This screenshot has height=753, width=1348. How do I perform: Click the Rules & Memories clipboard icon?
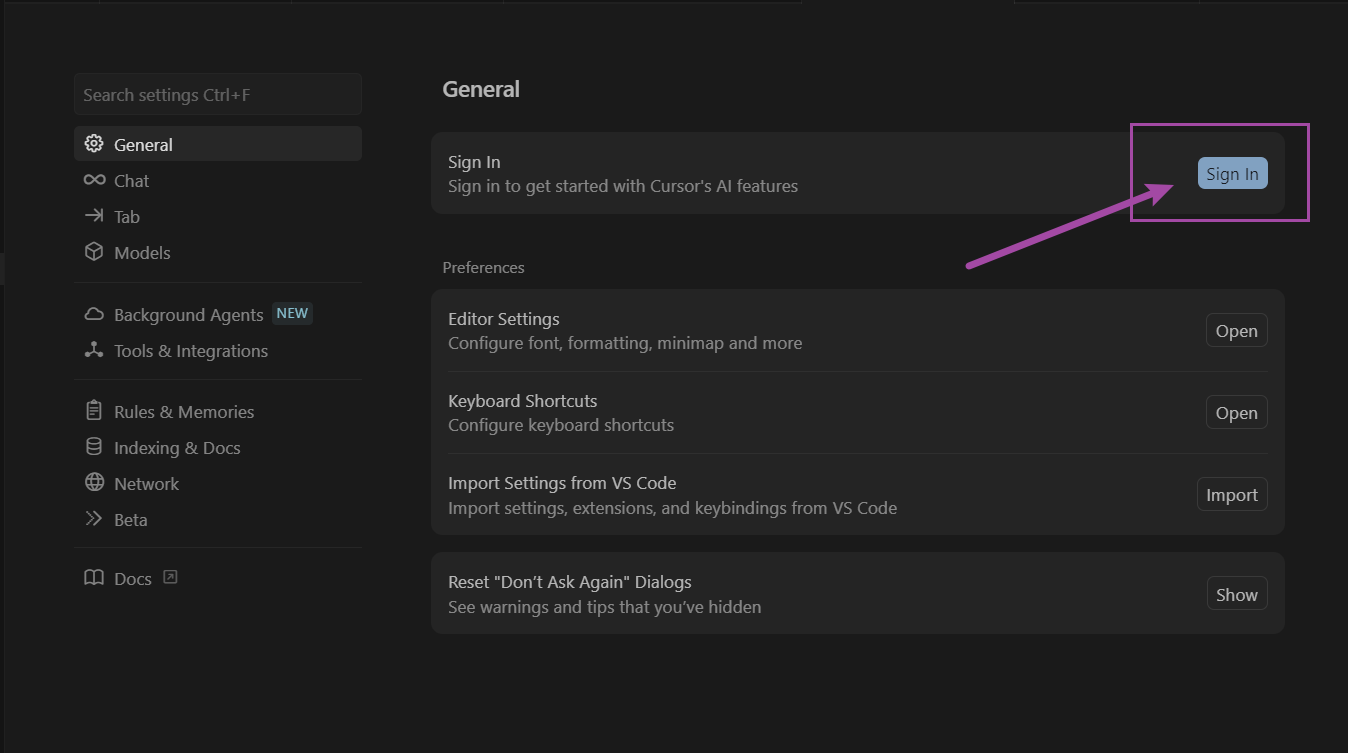94,411
